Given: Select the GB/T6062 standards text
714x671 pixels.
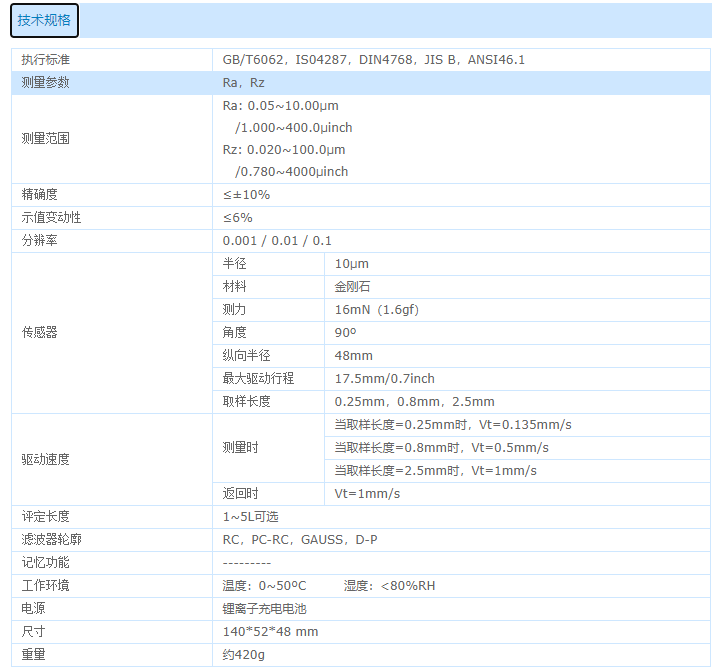Looking at the screenshot, I should 373,60.
